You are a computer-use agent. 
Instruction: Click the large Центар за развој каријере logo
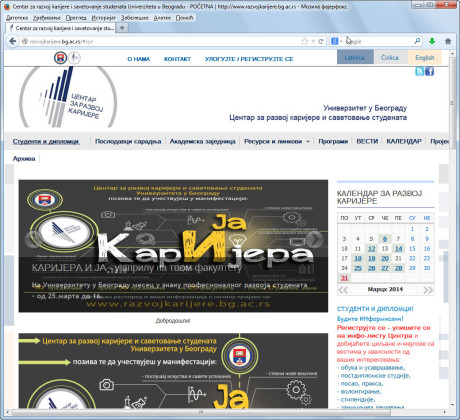[x=68, y=97]
